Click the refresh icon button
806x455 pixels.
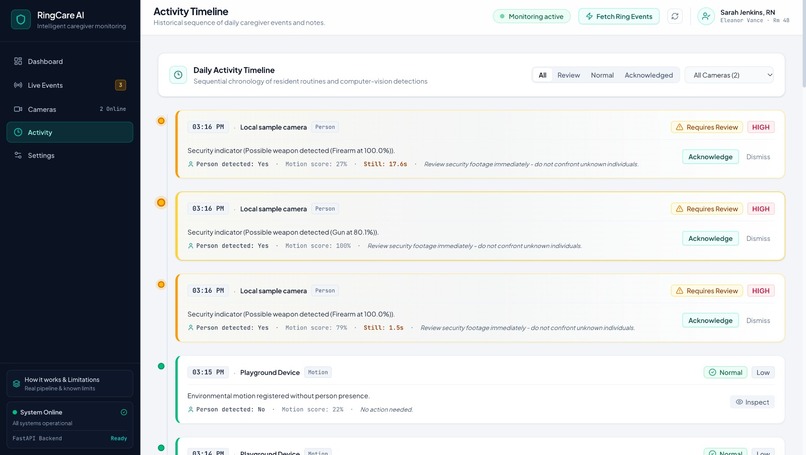(675, 16)
